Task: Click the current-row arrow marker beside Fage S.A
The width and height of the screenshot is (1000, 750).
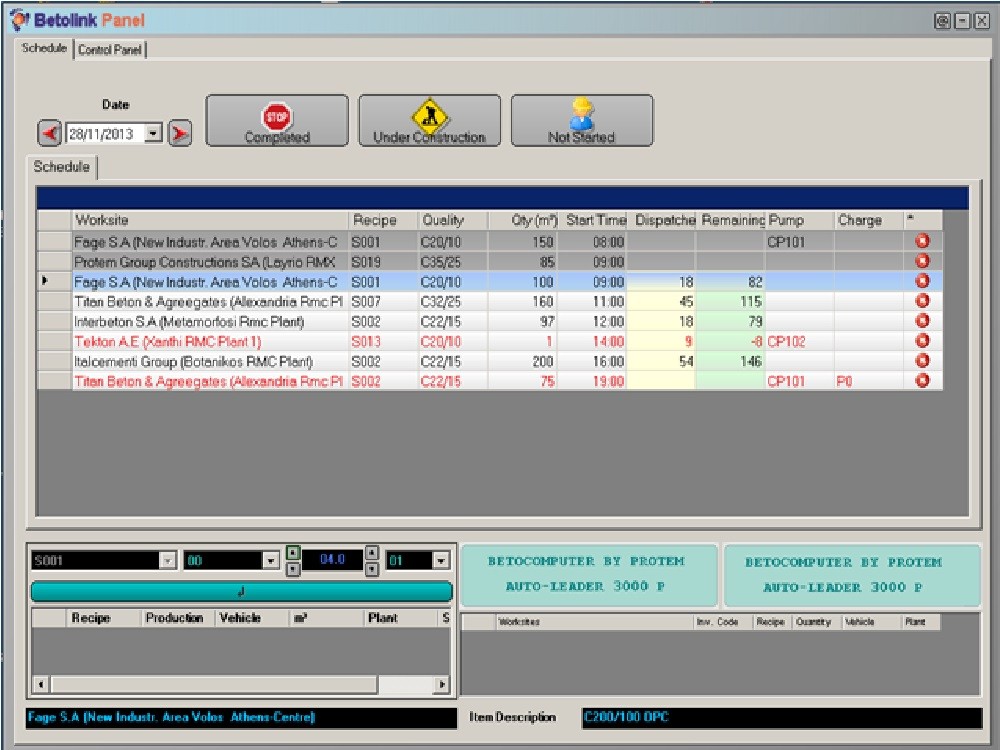Action: [45, 281]
